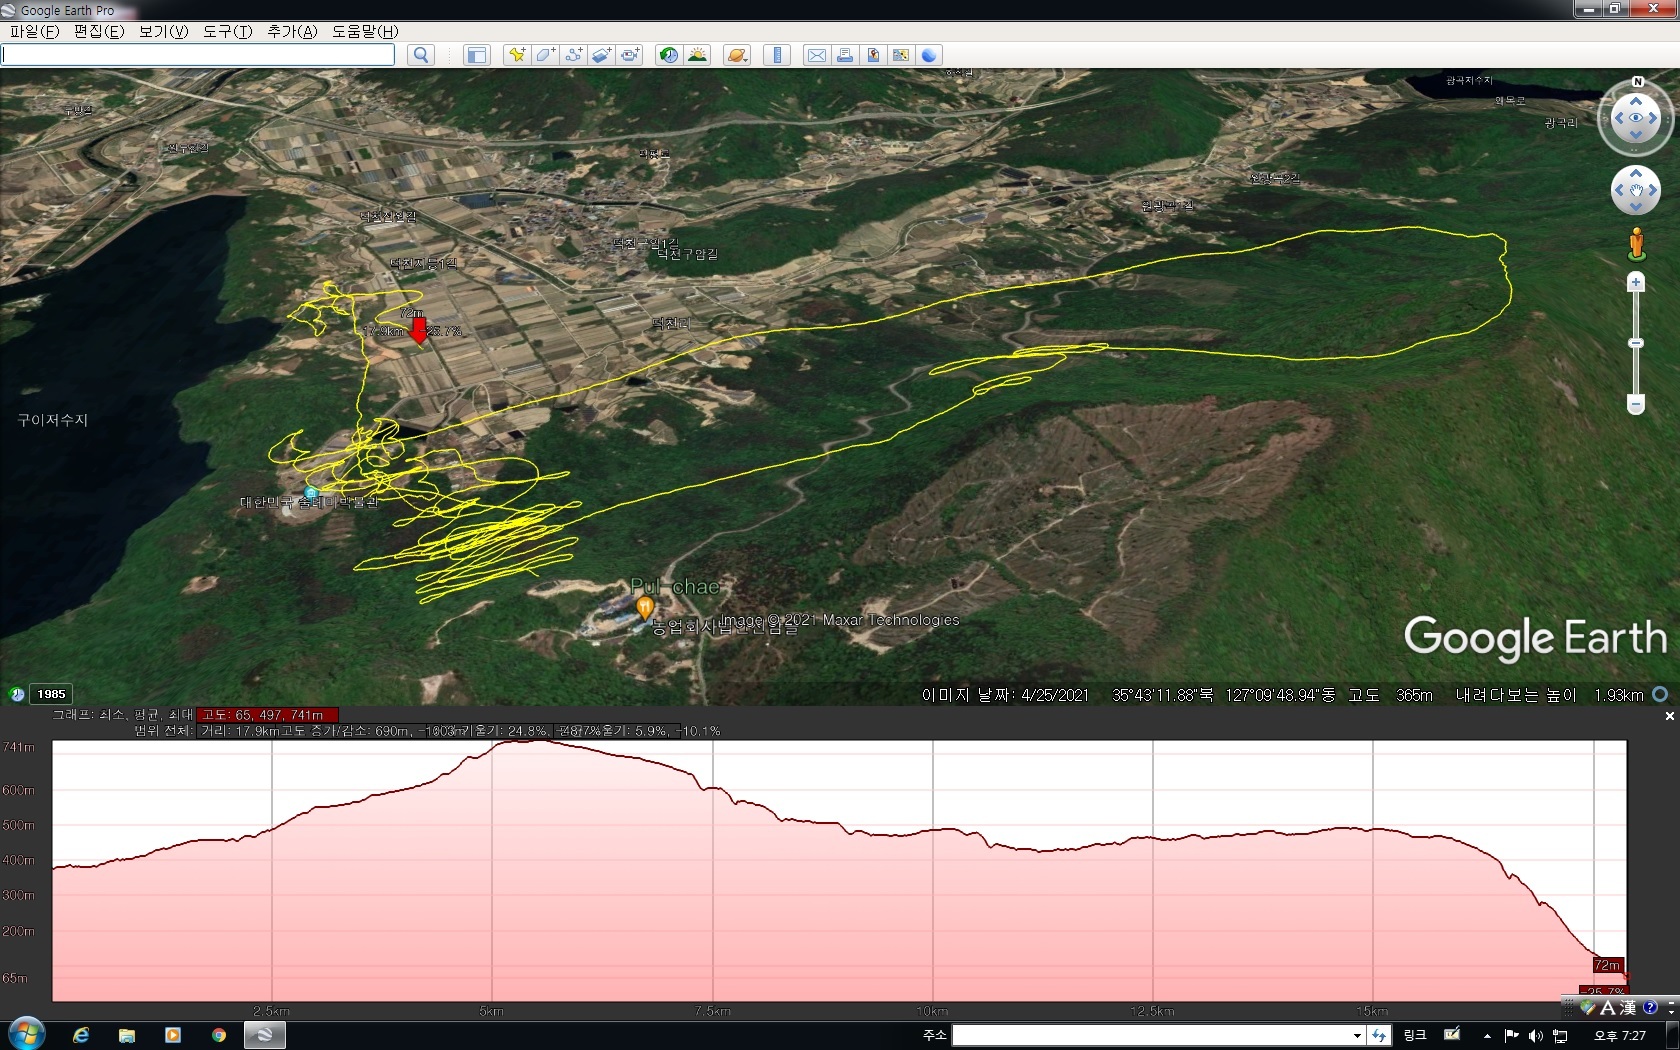Expand the taskbar address bar dropdown
This screenshot has height=1050, width=1680.
pyautogui.click(x=1357, y=1036)
